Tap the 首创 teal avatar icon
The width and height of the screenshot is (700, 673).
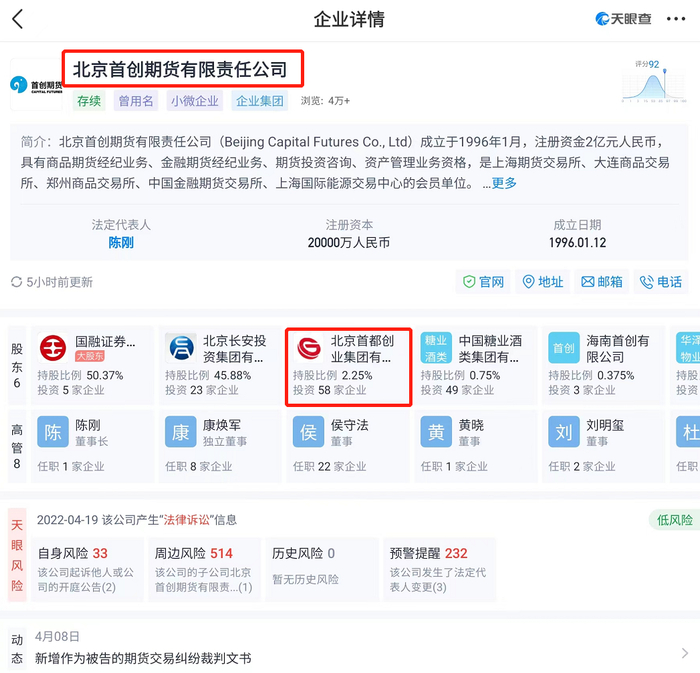(x=564, y=348)
